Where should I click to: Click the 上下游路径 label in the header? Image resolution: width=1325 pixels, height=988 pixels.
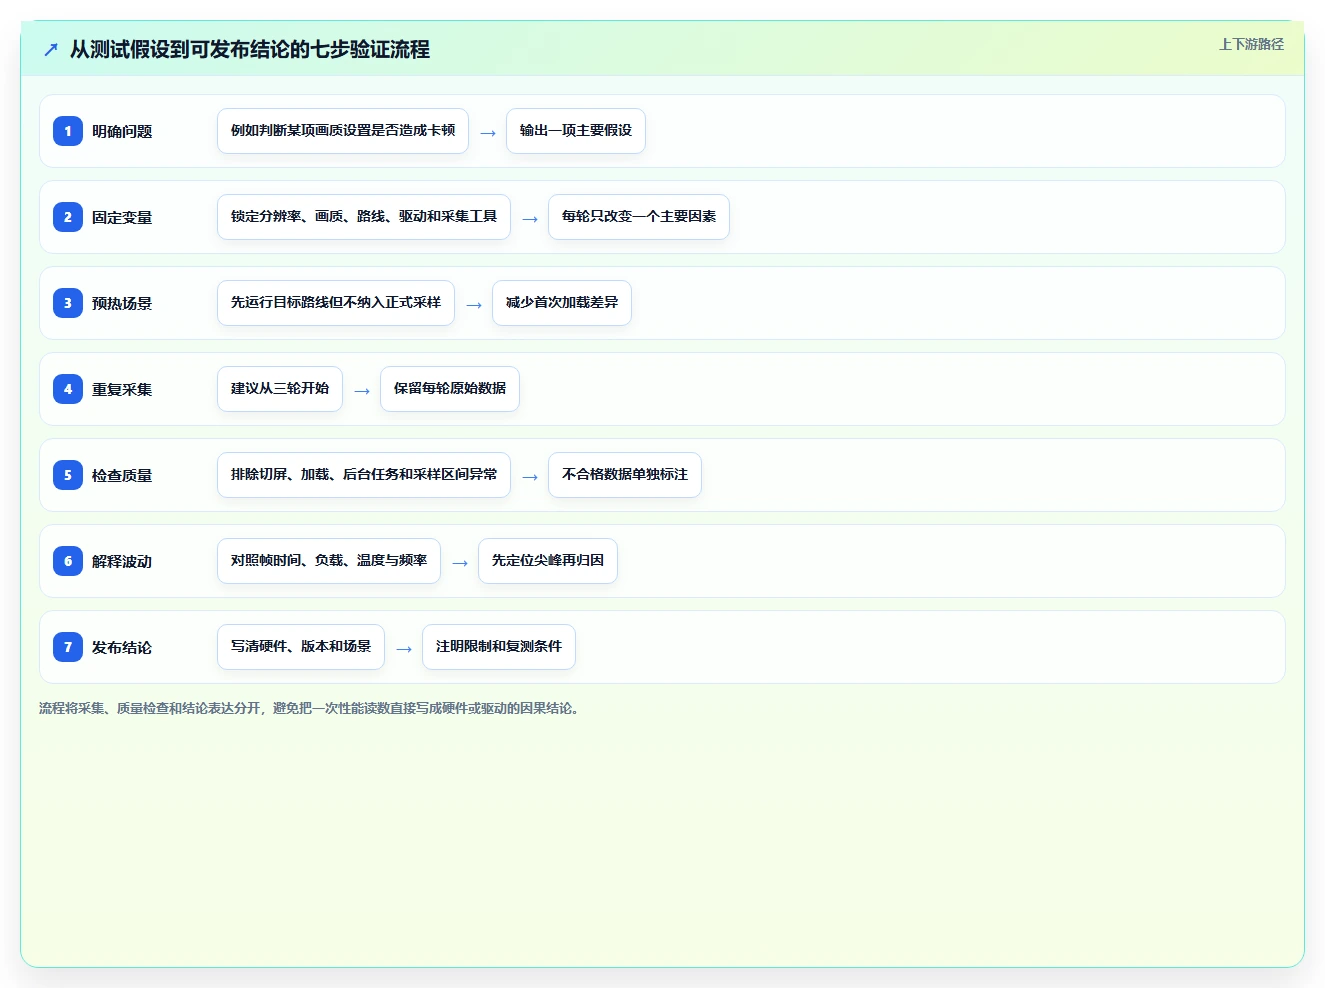(x=1251, y=44)
